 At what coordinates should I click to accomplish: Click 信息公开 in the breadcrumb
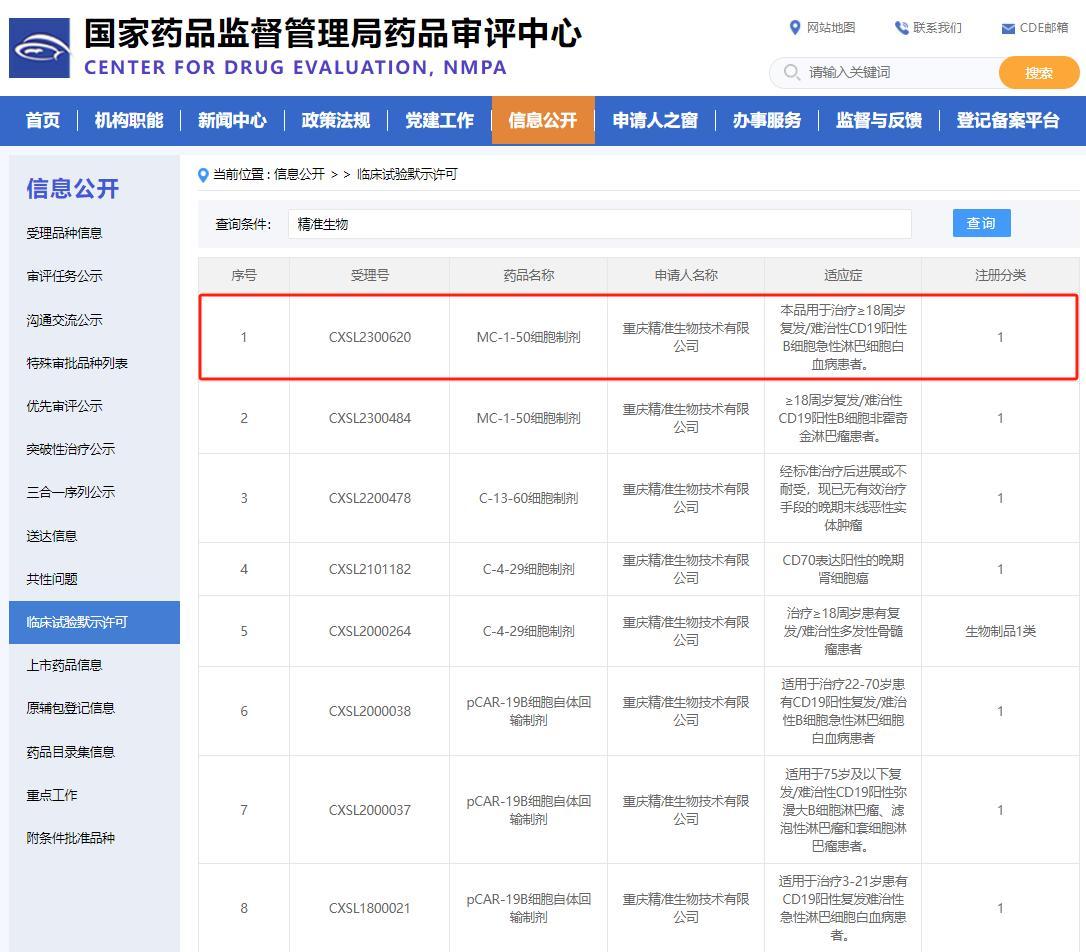(299, 175)
